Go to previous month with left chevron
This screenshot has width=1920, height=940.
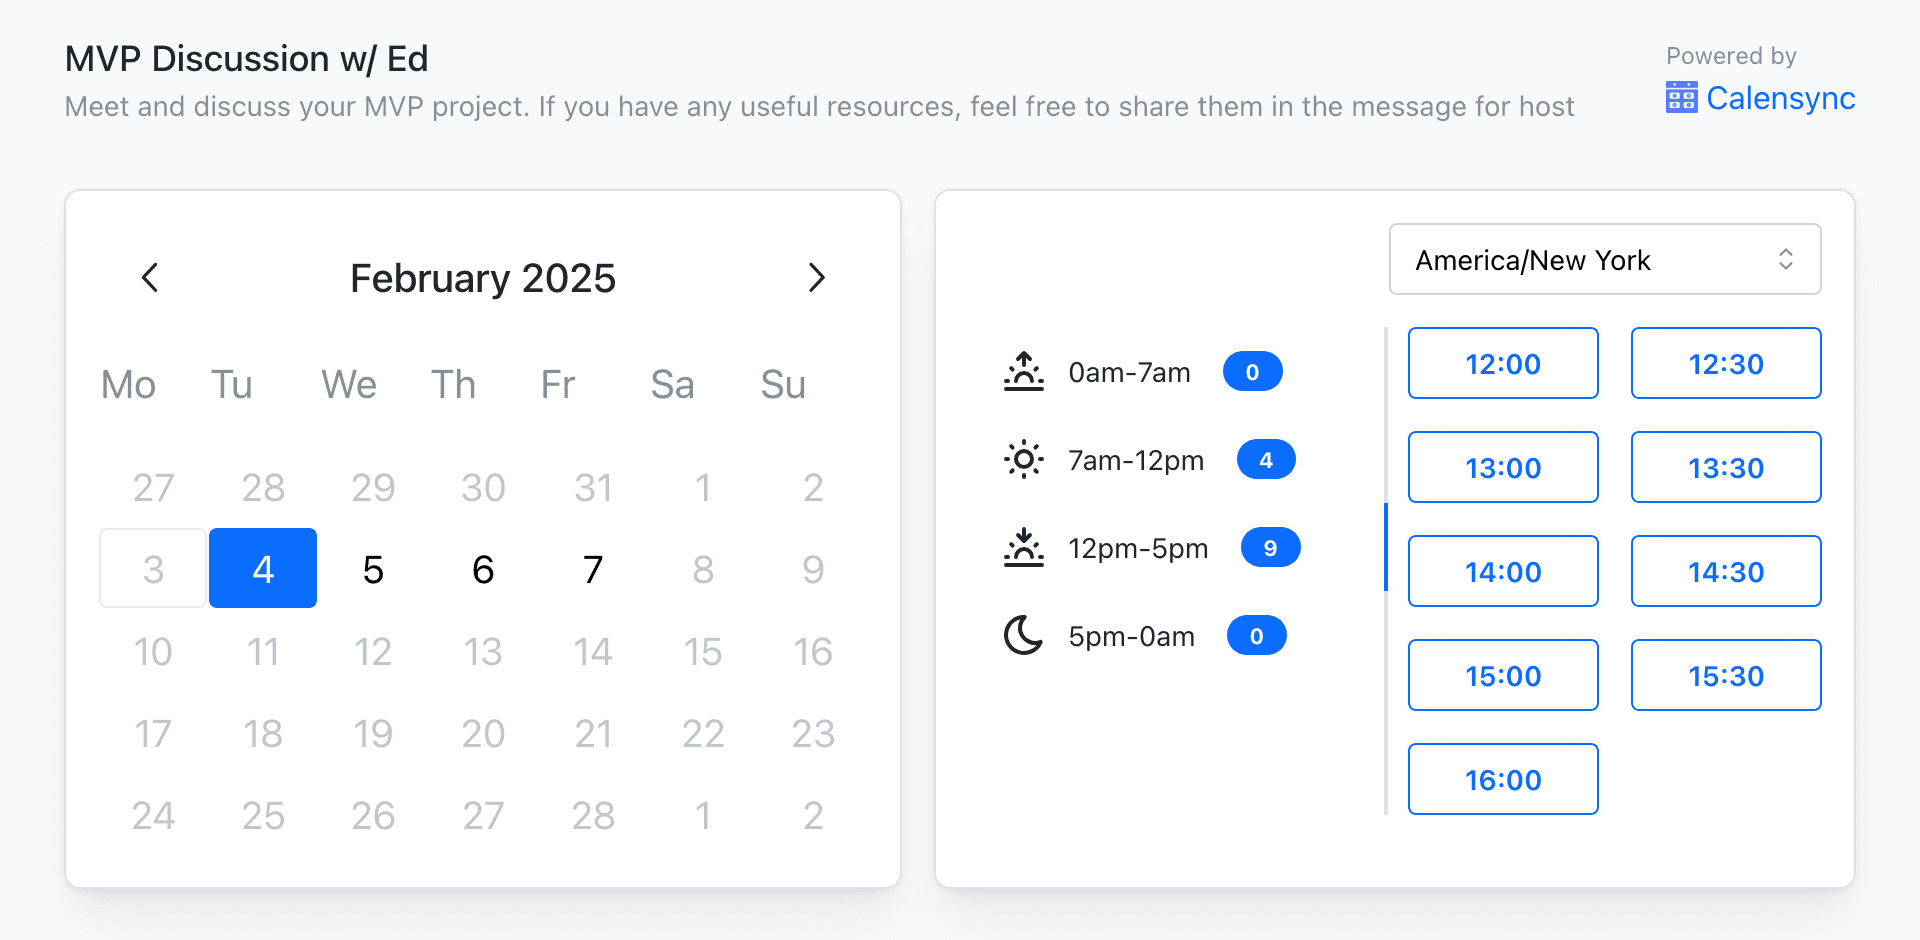pos(150,278)
